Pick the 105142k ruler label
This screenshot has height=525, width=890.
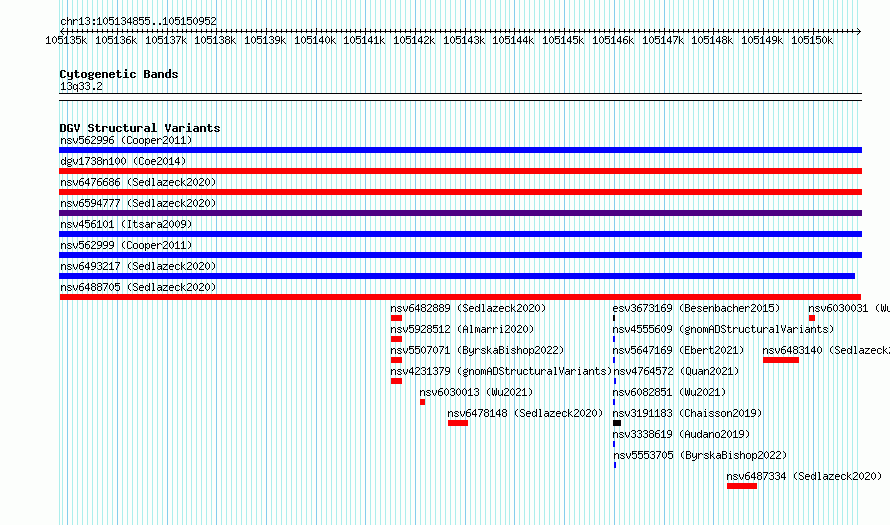click(x=414, y=40)
